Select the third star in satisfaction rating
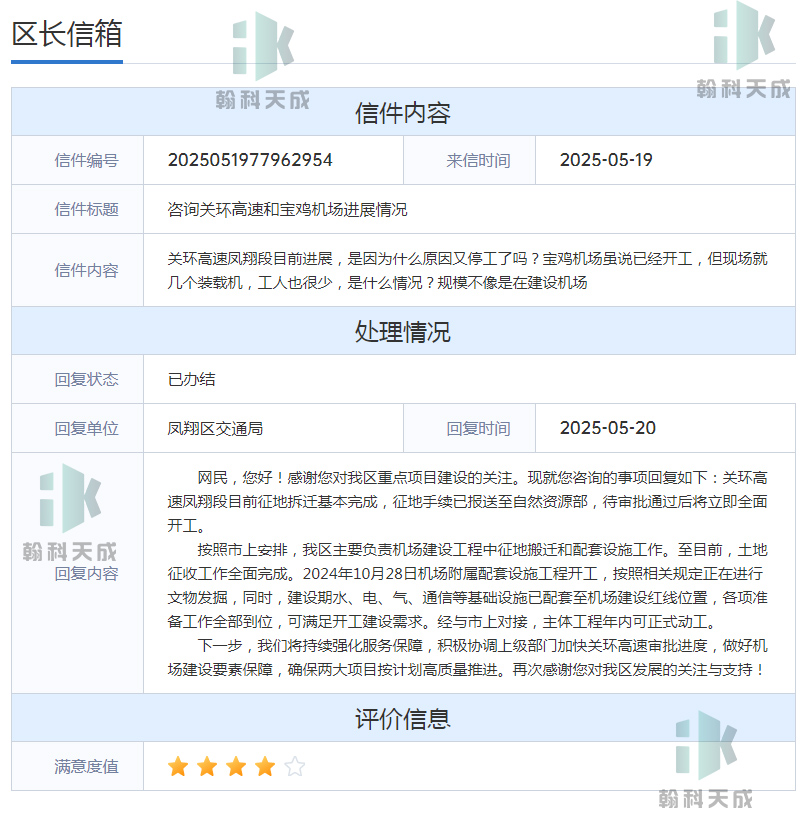 coord(236,765)
